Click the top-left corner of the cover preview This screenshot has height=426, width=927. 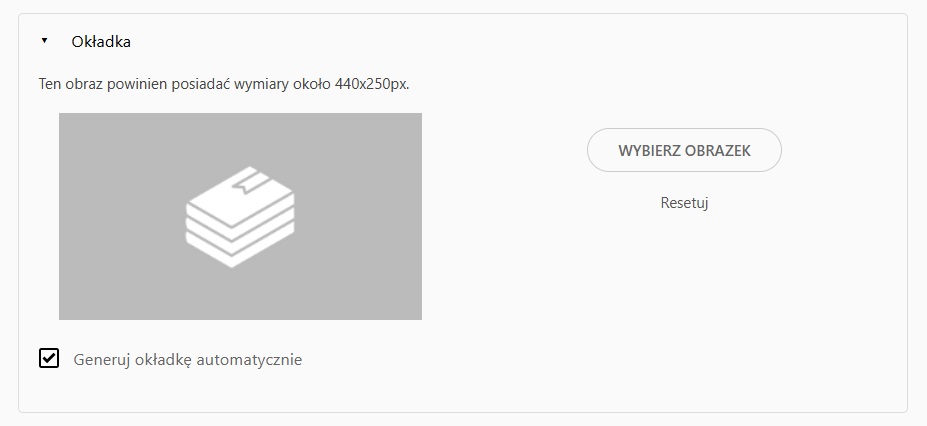(x=64, y=118)
